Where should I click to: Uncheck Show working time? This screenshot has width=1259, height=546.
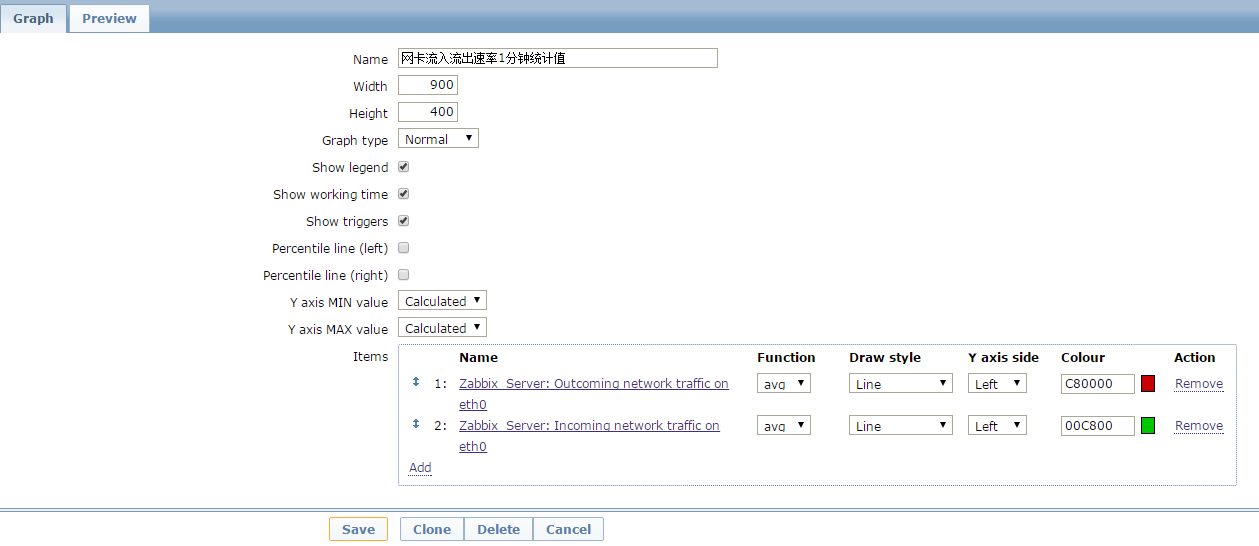tap(404, 194)
